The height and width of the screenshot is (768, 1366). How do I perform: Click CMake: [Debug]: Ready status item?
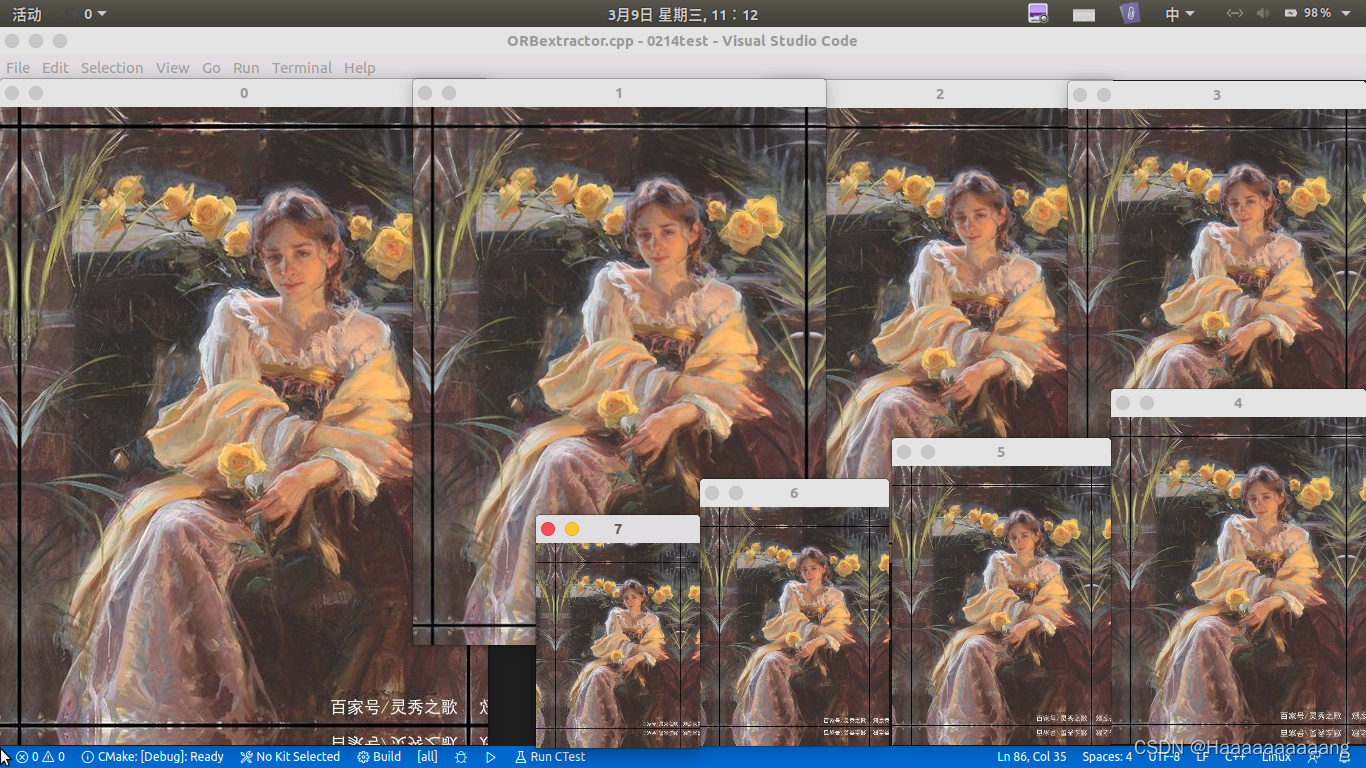(152, 757)
